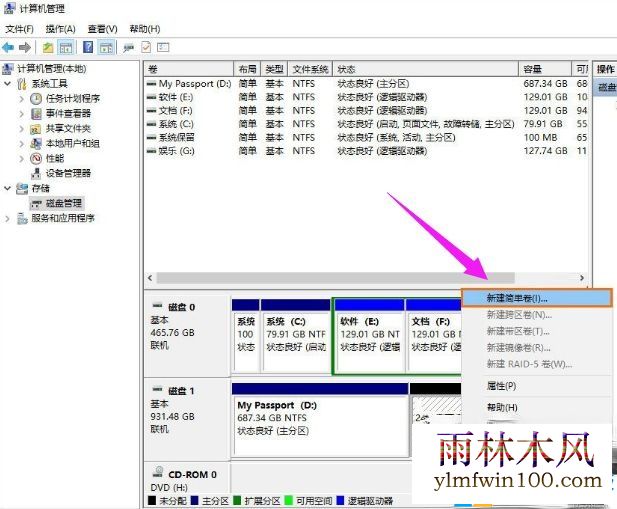Click the toolbar icon right of action pane icon
Image resolution: width=617 pixels, height=509 pixels.
128,48
